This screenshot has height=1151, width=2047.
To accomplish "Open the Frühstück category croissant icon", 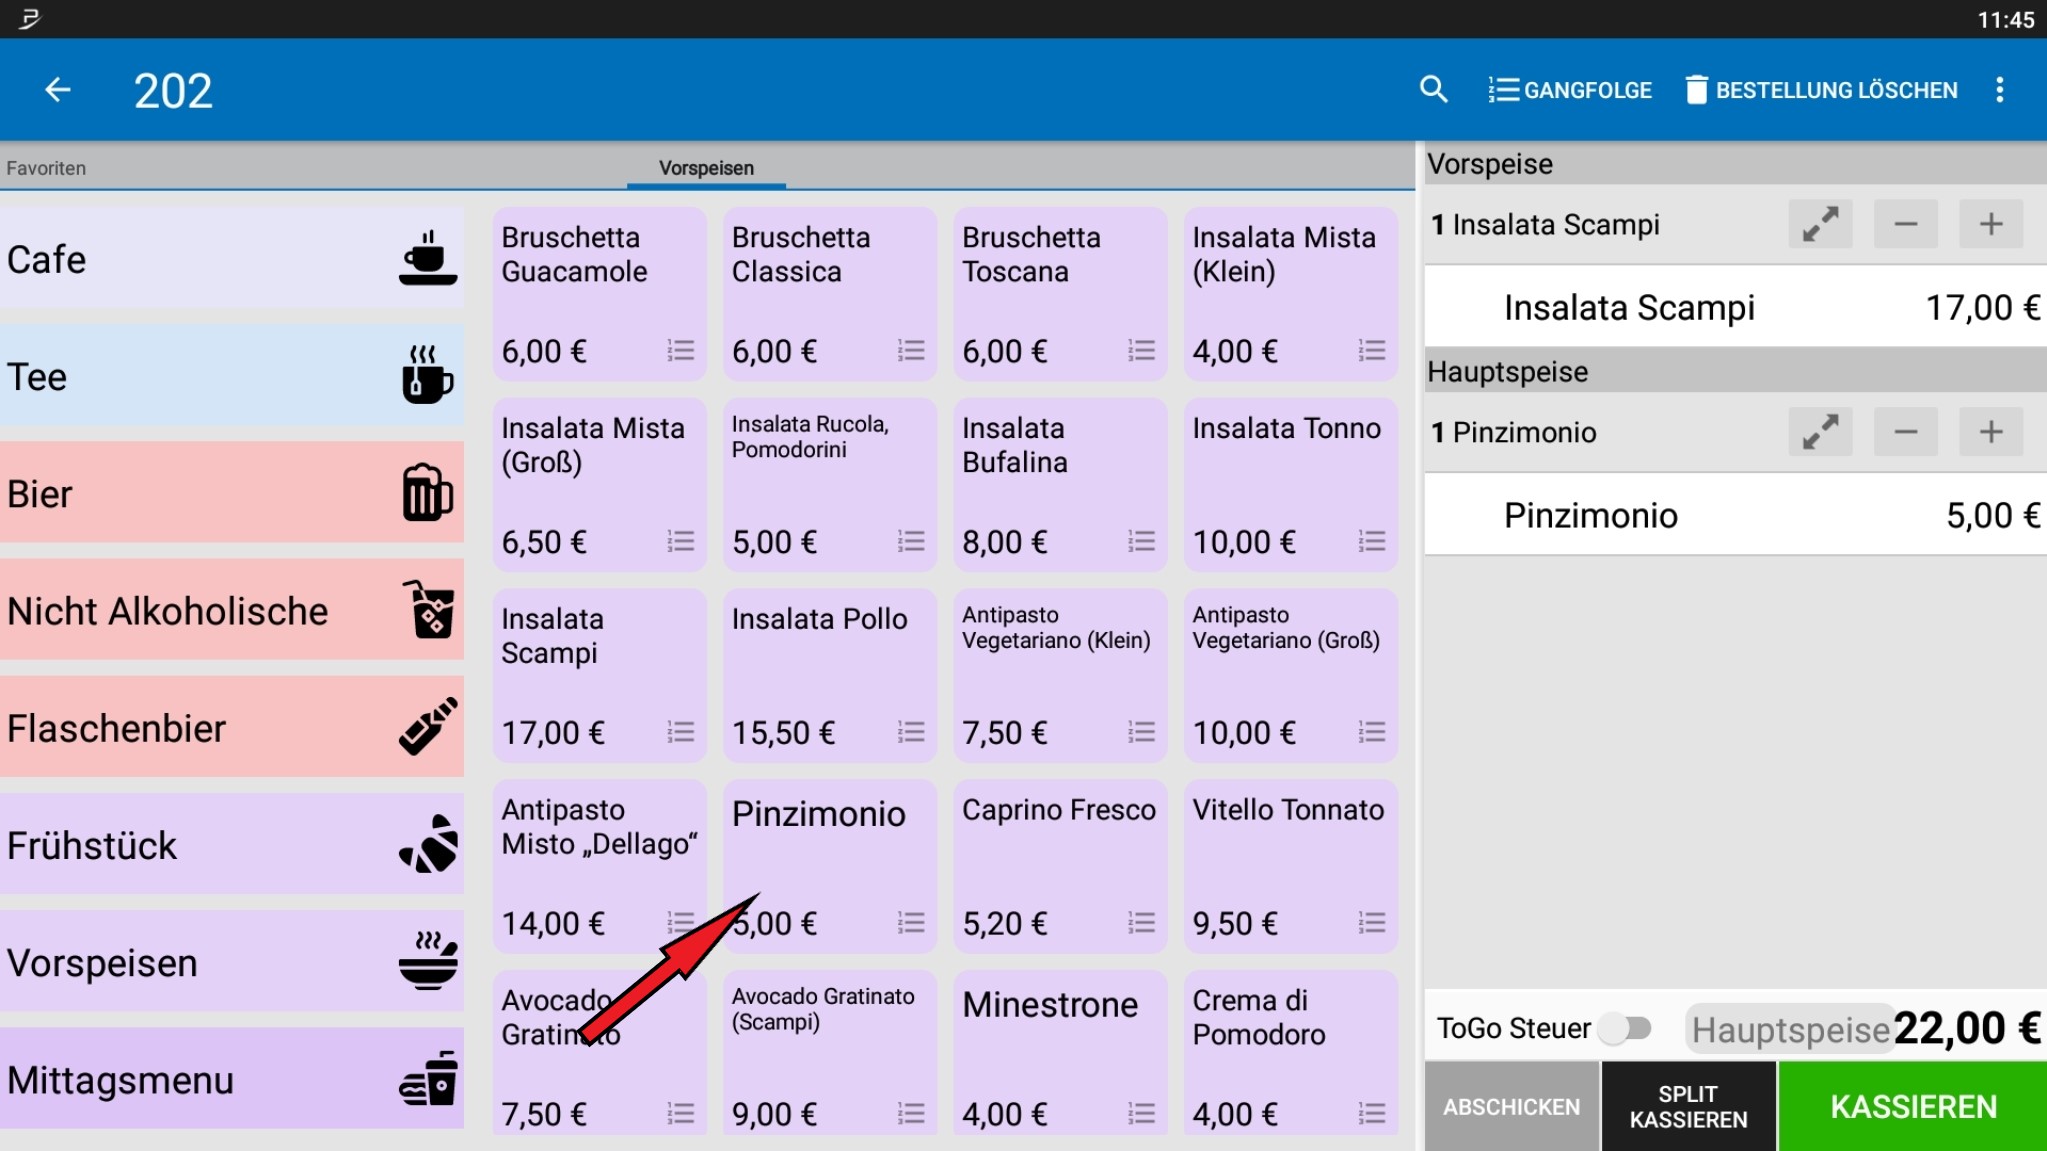I will [427, 843].
